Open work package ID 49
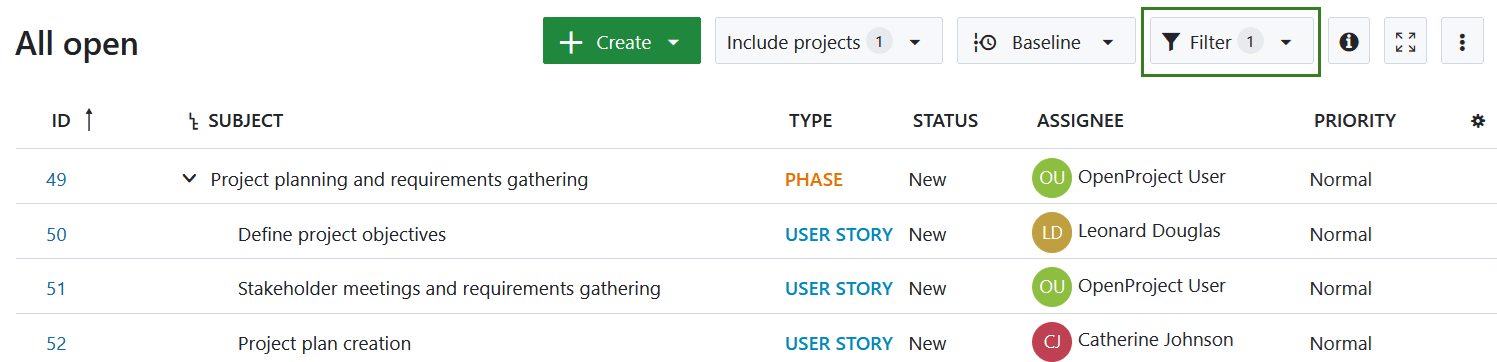 coord(56,180)
